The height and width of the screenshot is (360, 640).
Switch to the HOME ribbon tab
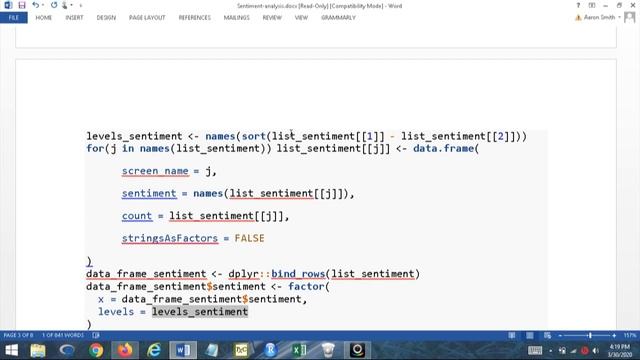44,18
